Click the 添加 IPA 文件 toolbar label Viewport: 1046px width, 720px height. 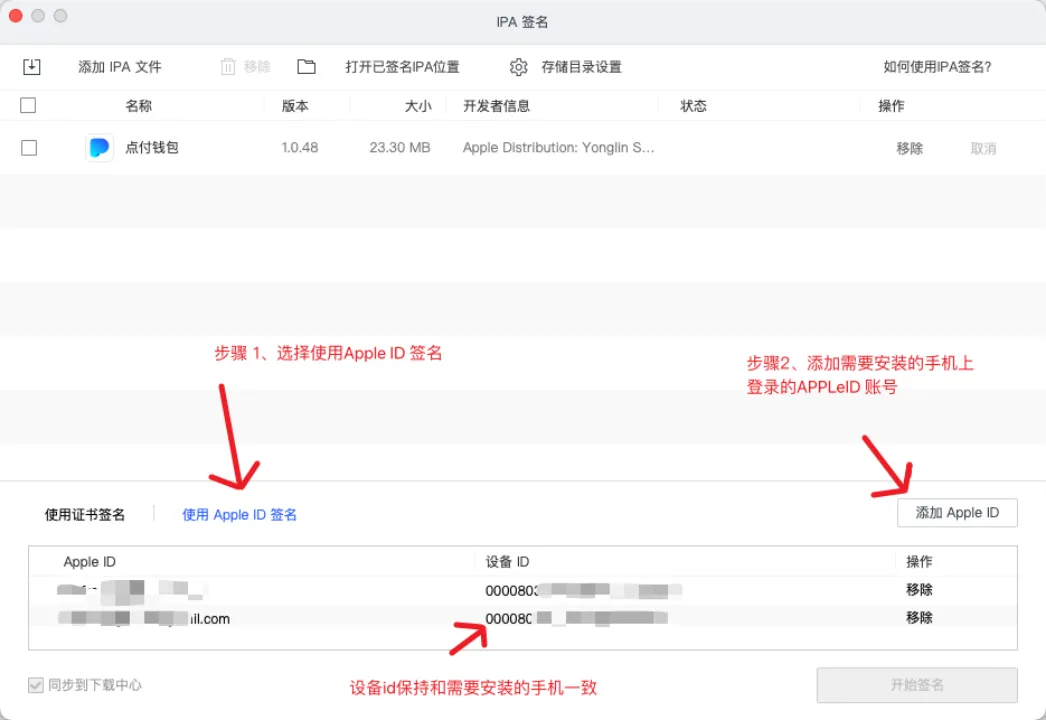tap(120, 67)
